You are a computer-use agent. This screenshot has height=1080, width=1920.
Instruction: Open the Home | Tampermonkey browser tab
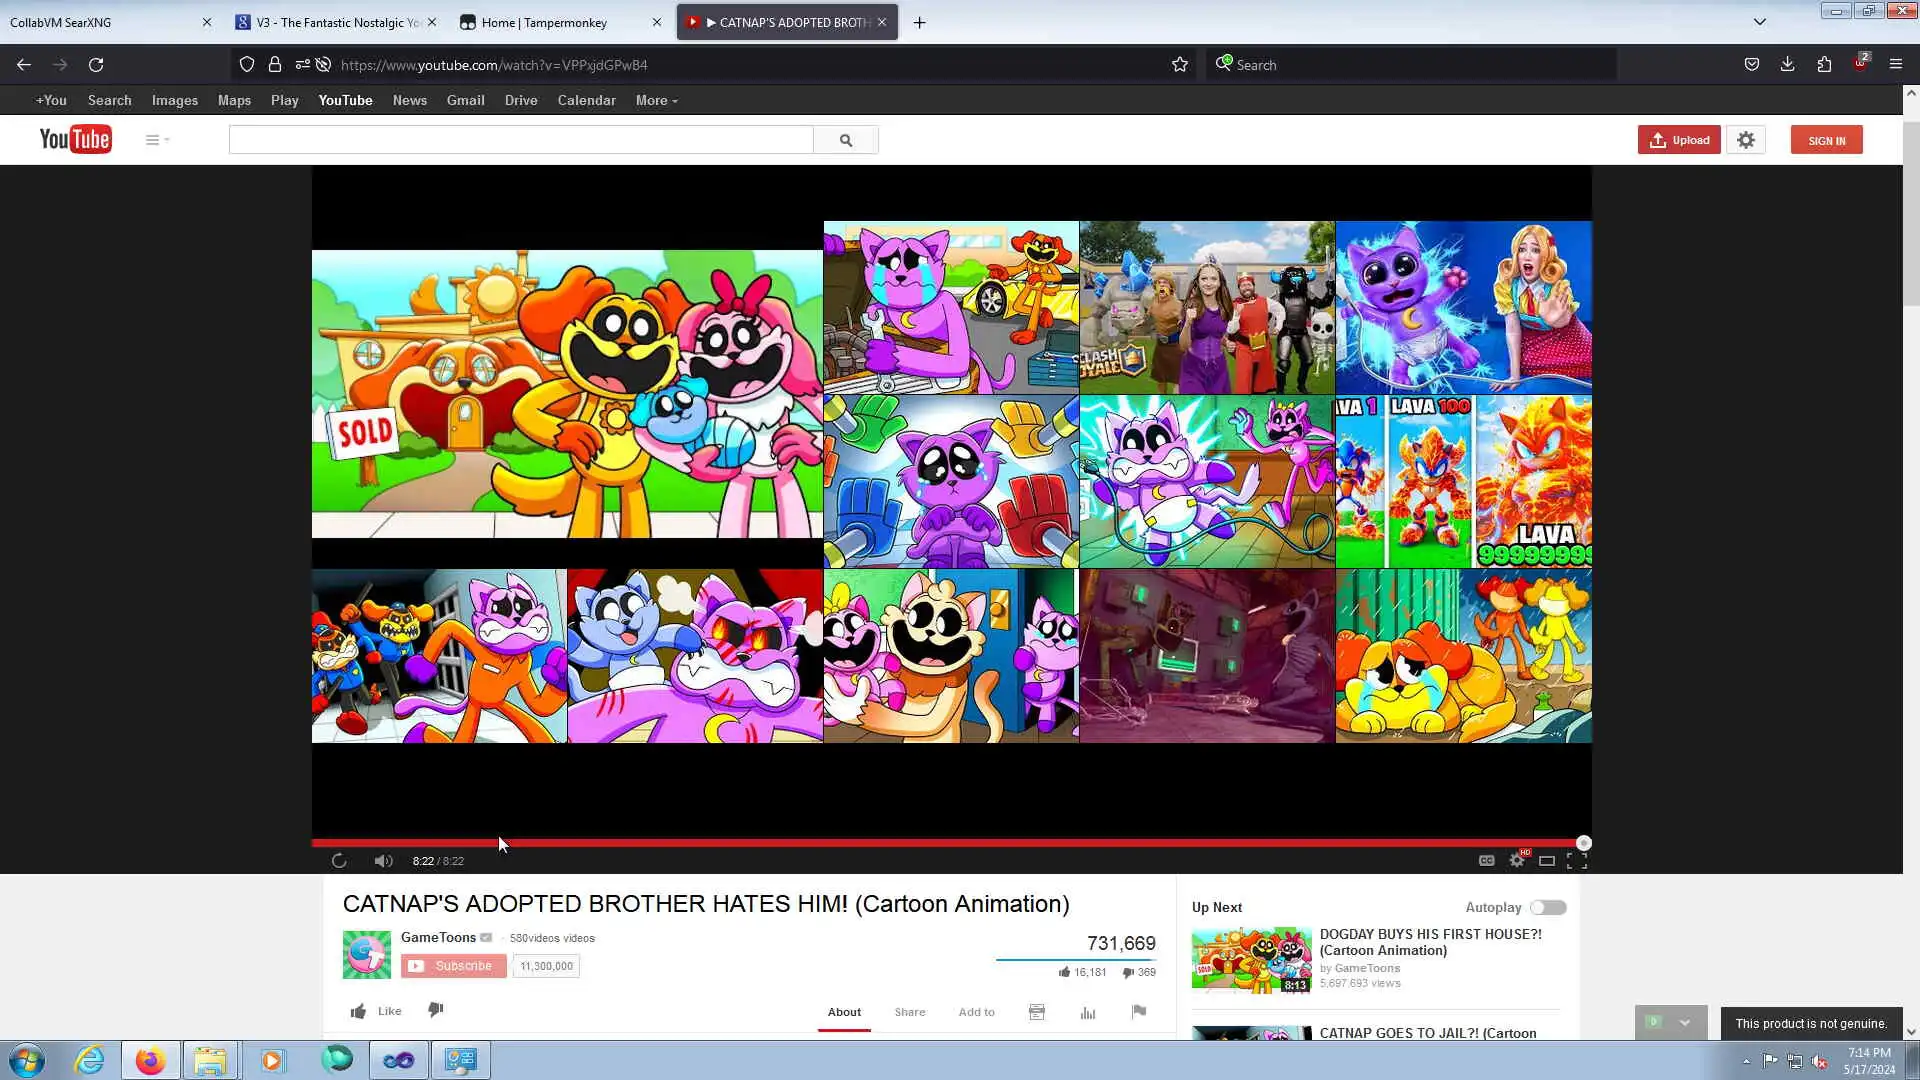545,22
